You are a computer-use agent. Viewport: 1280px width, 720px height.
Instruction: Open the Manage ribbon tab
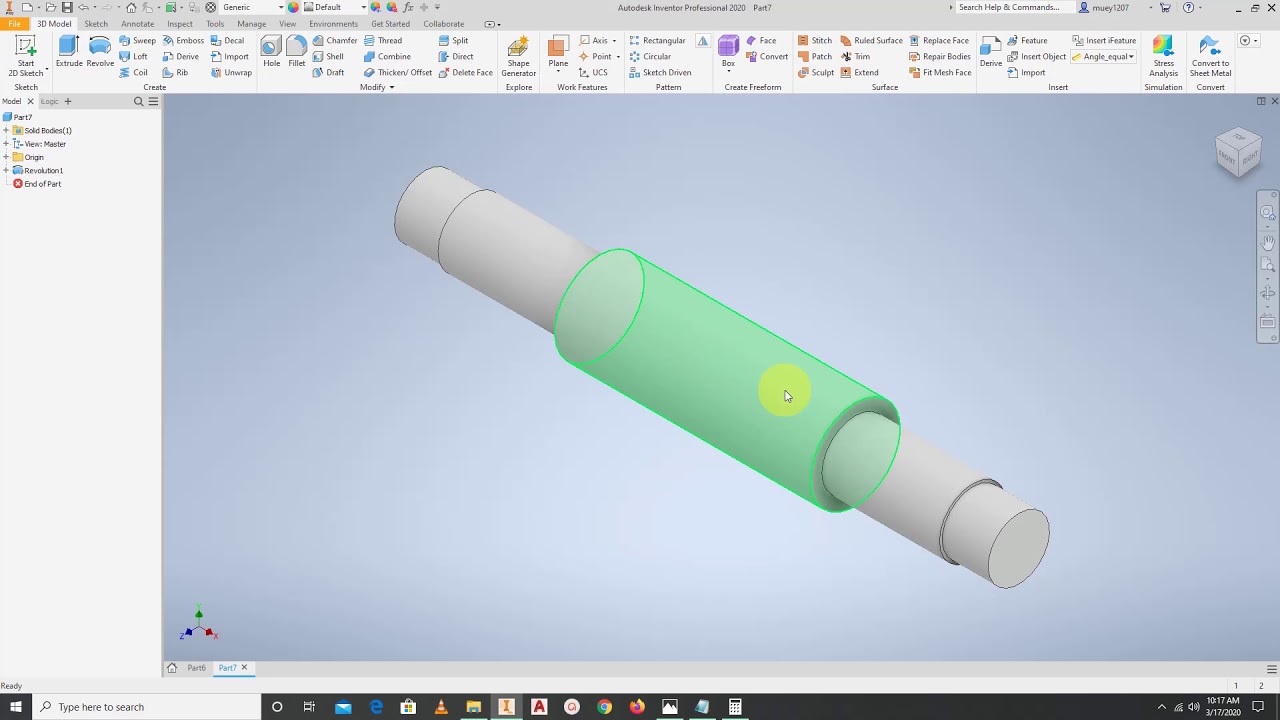coord(251,24)
